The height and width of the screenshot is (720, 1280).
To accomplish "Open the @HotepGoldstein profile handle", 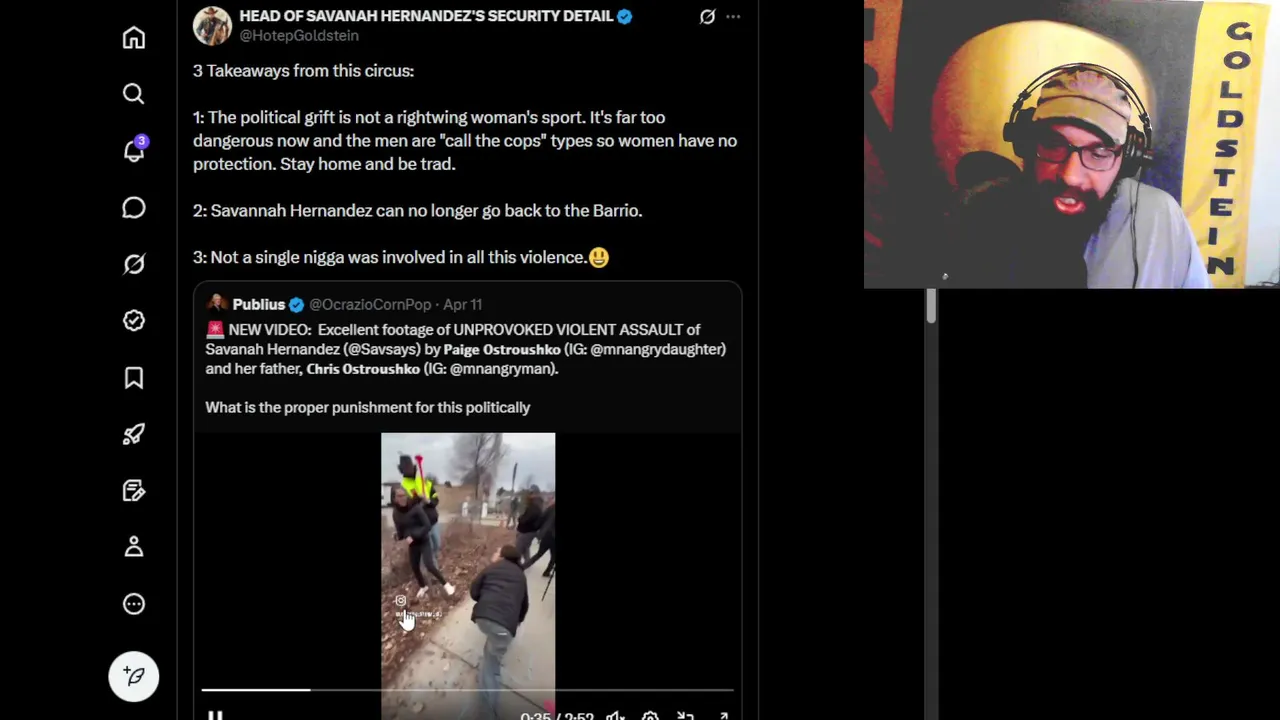I will (299, 35).
